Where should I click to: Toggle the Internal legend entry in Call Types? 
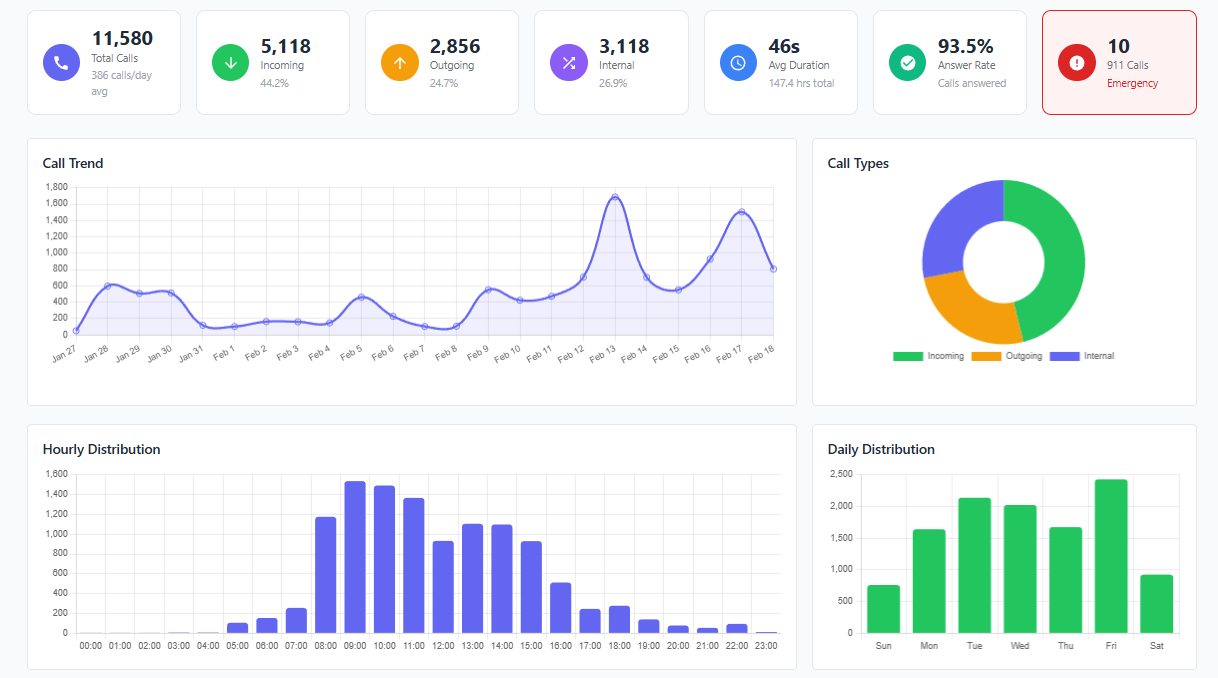(x=1083, y=356)
